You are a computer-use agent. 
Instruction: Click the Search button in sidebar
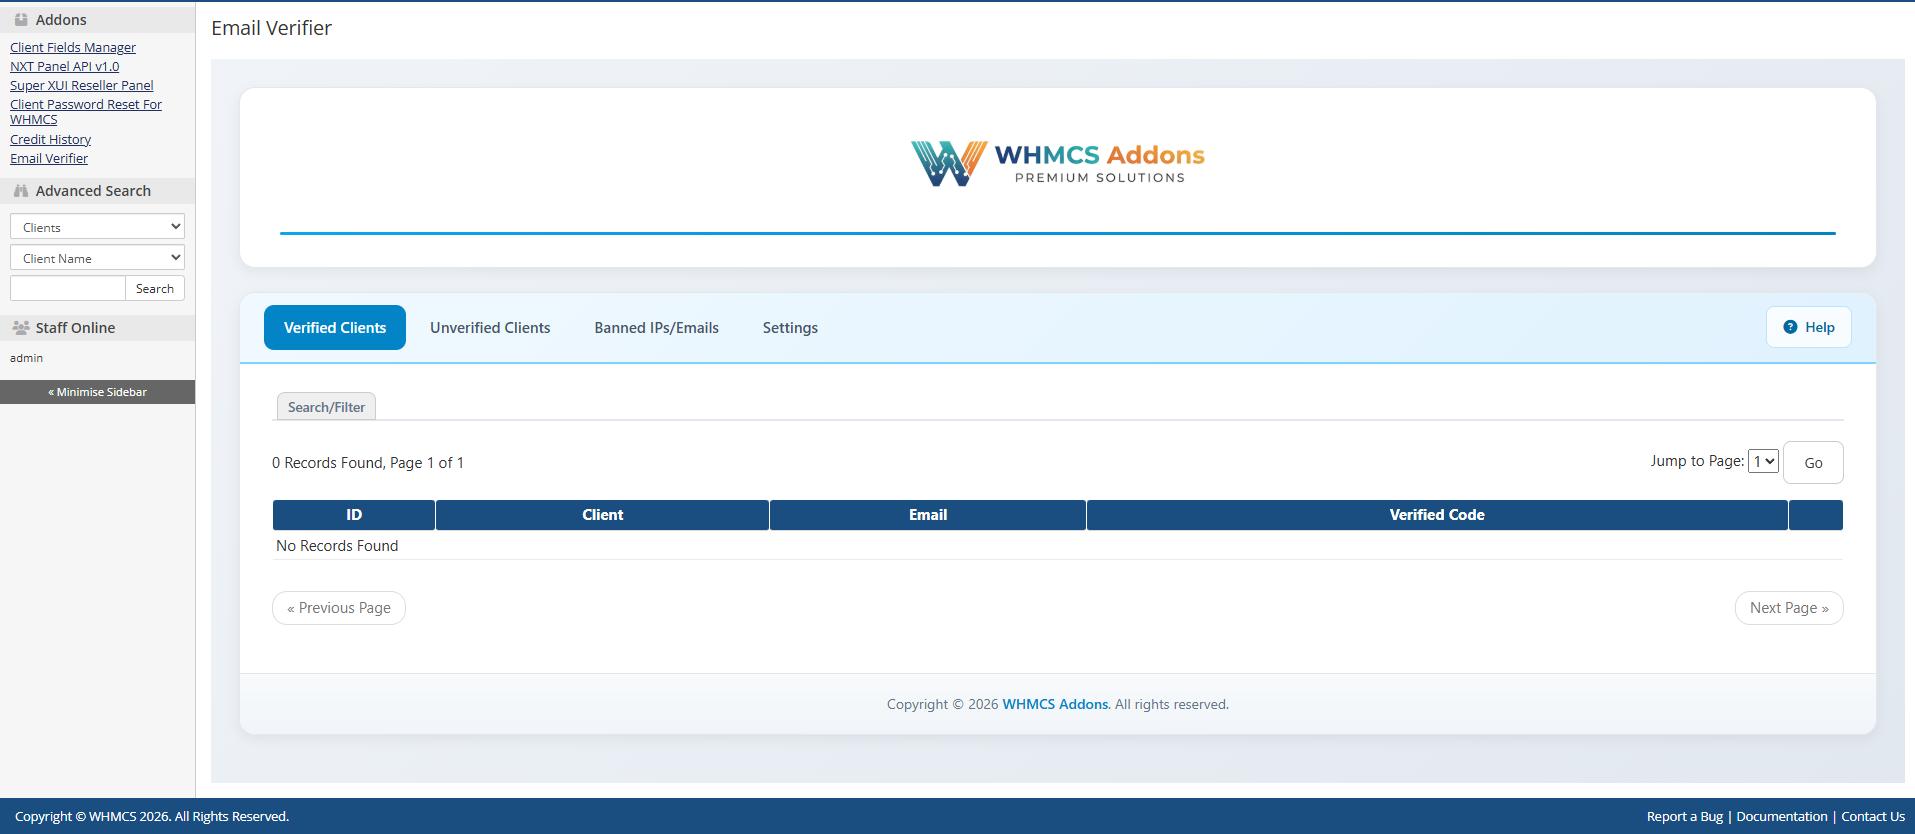point(155,289)
